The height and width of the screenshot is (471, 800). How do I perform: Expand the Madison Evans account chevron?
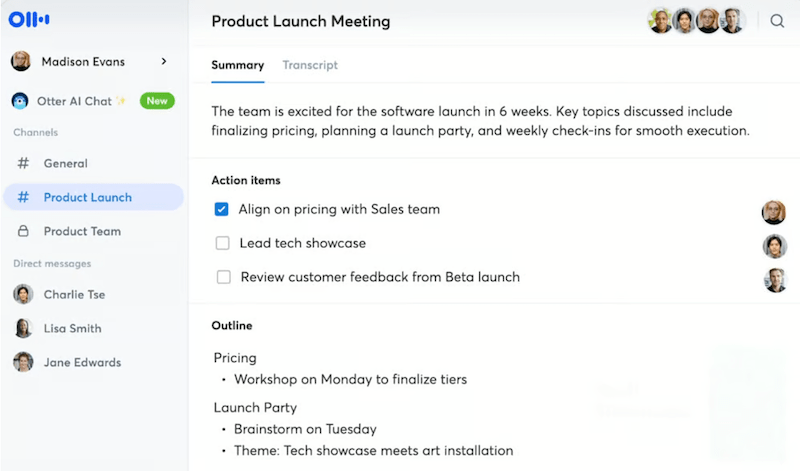pos(164,61)
